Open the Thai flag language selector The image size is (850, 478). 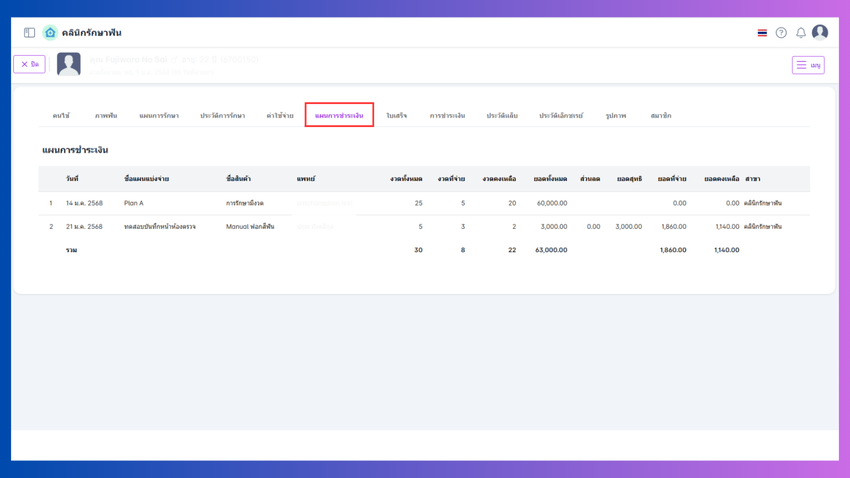(x=762, y=33)
